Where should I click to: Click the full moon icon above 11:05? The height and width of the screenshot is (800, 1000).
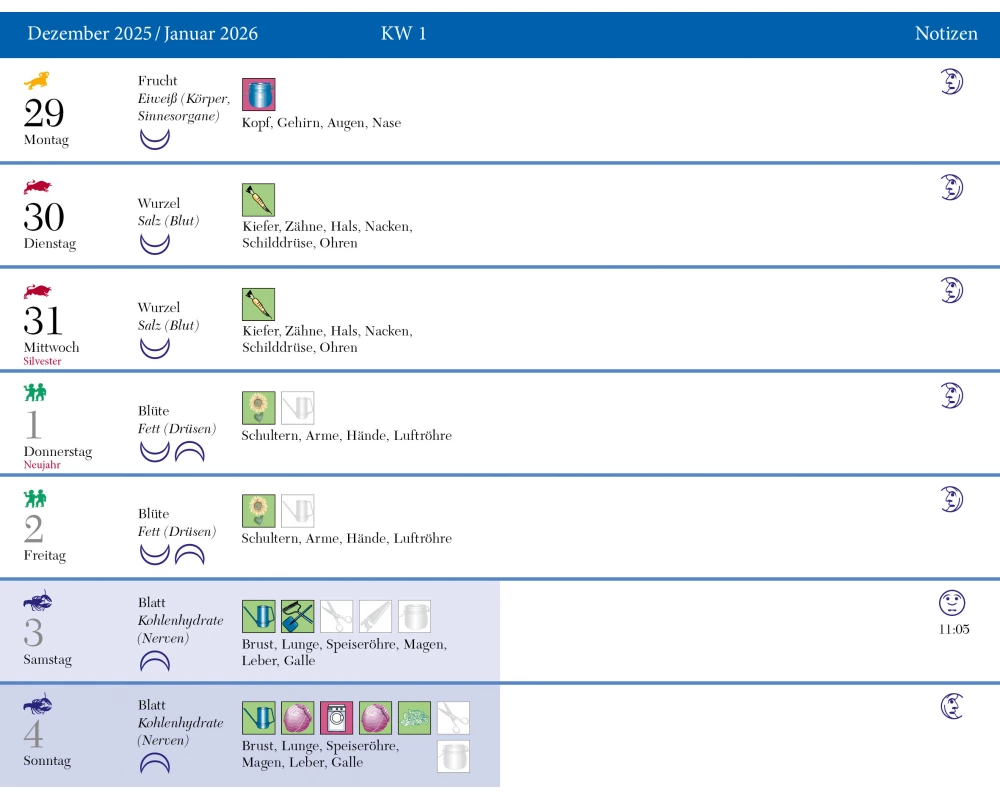coord(952,603)
